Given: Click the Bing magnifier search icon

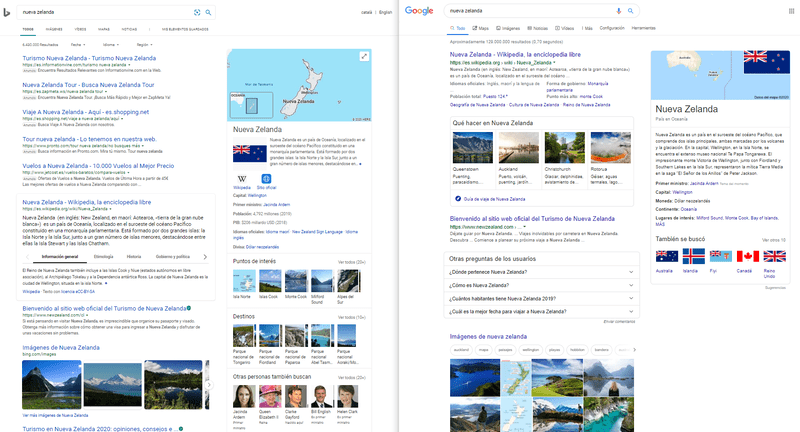Looking at the screenshot, I should 208,11.
